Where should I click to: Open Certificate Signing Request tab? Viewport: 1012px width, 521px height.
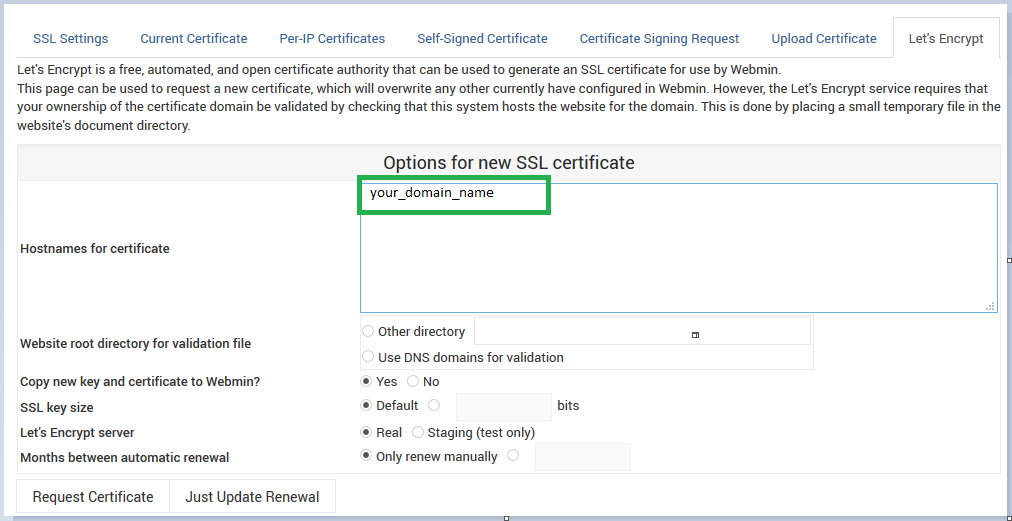pos(659,39)
